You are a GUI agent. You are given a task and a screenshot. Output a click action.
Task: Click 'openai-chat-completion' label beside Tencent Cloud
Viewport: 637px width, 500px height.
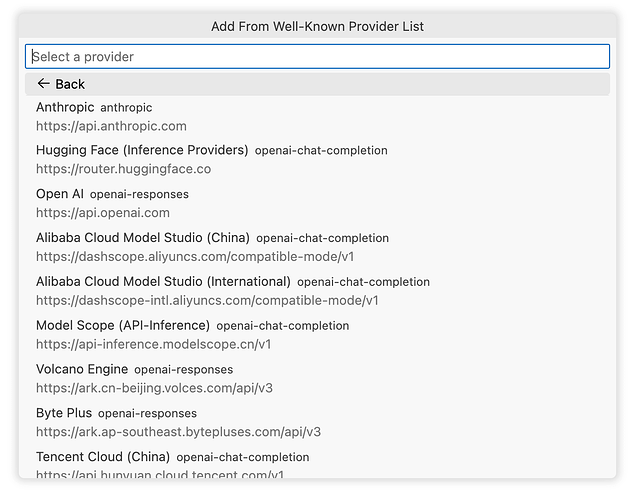[243, 458]
